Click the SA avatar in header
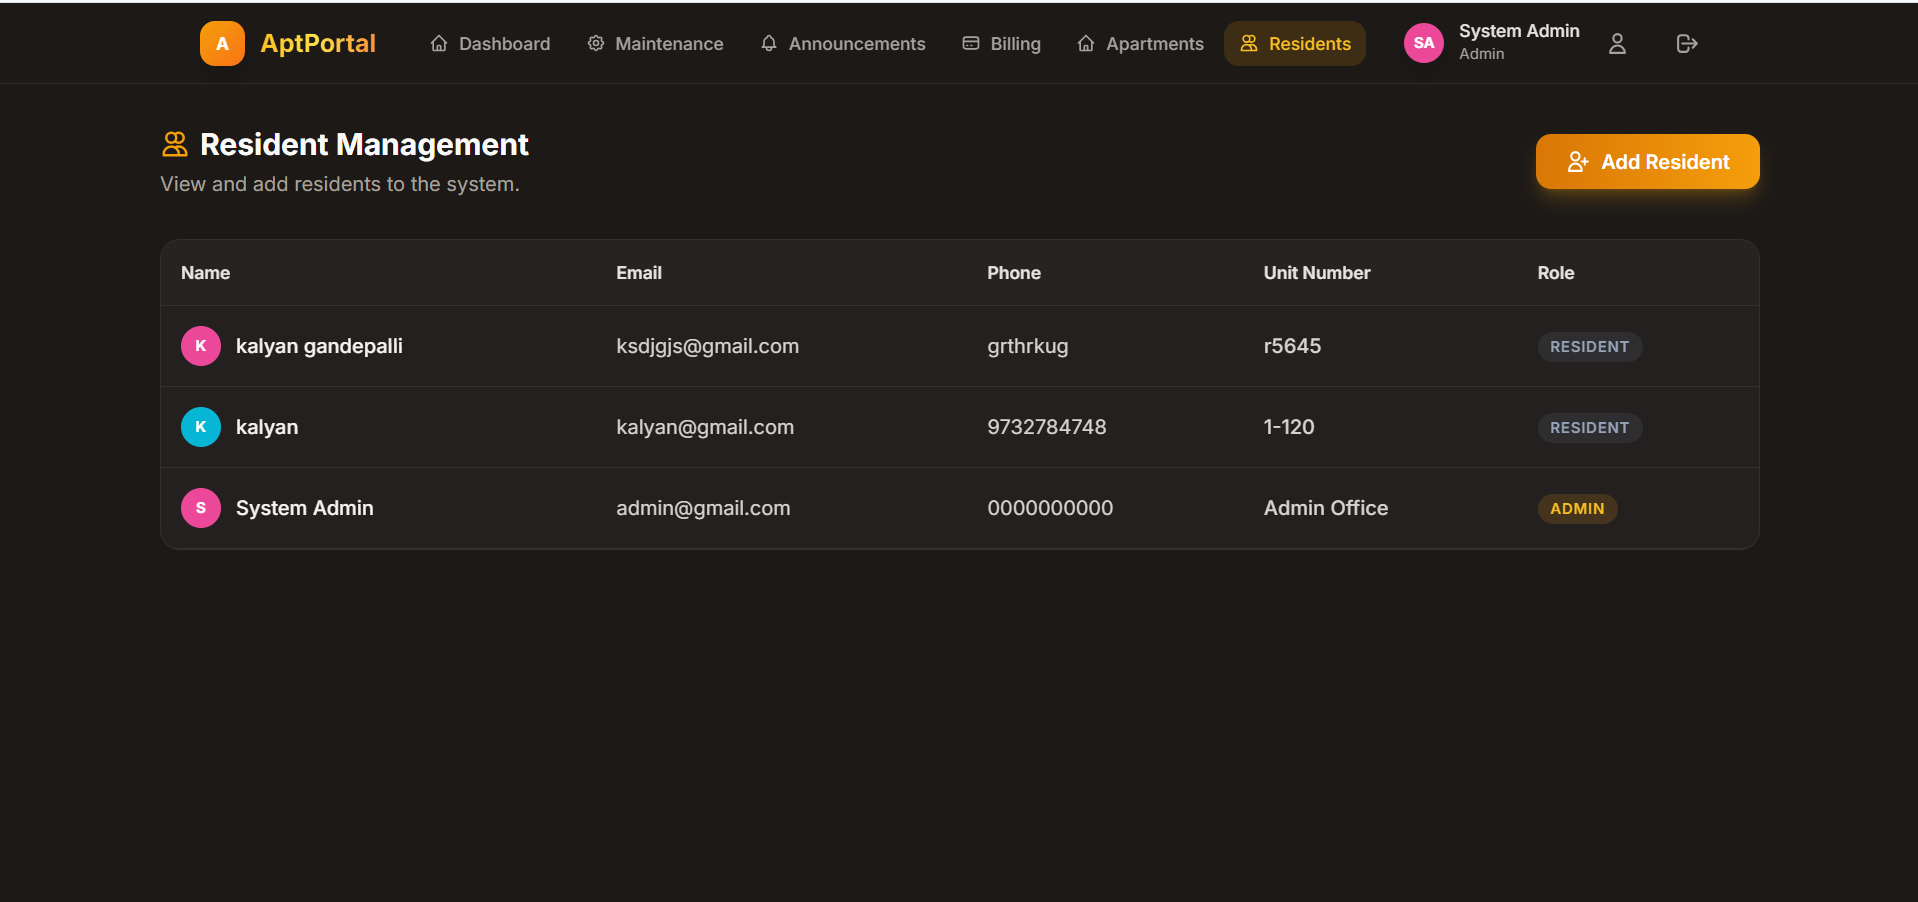 (1424, 43)
